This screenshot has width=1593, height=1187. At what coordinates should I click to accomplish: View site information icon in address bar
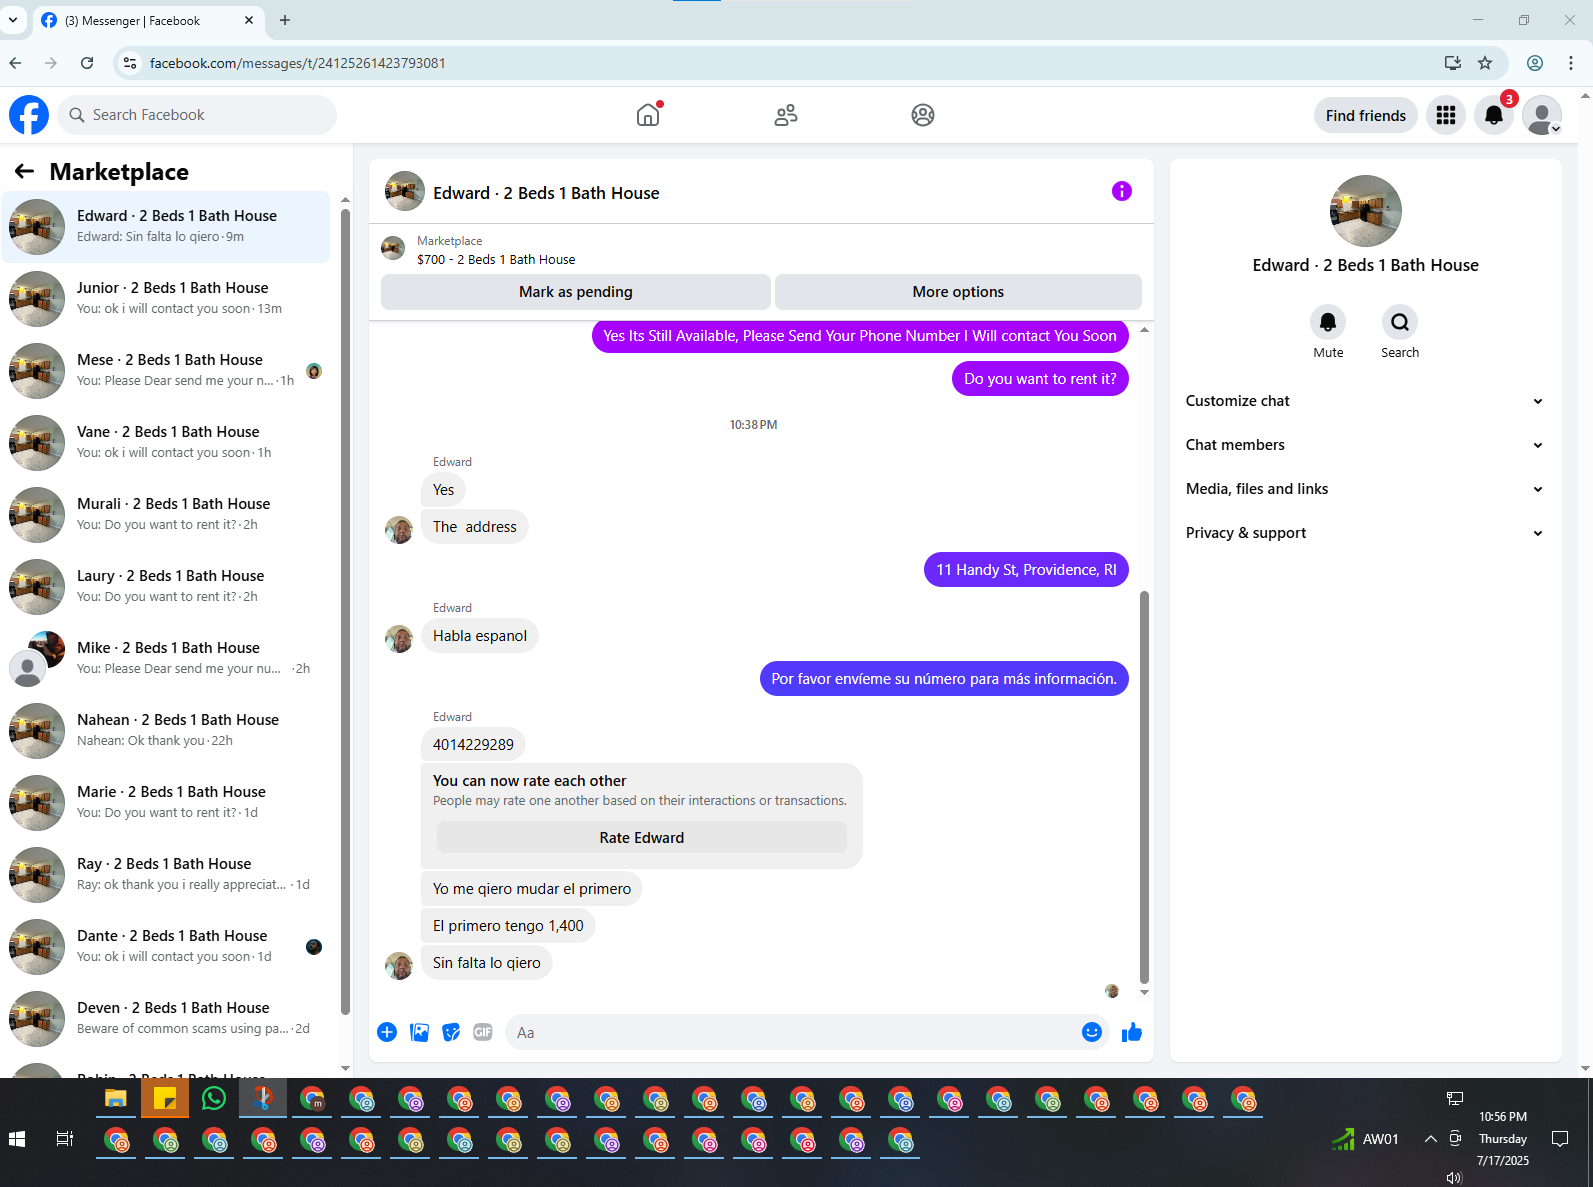(x=130, y=63)
